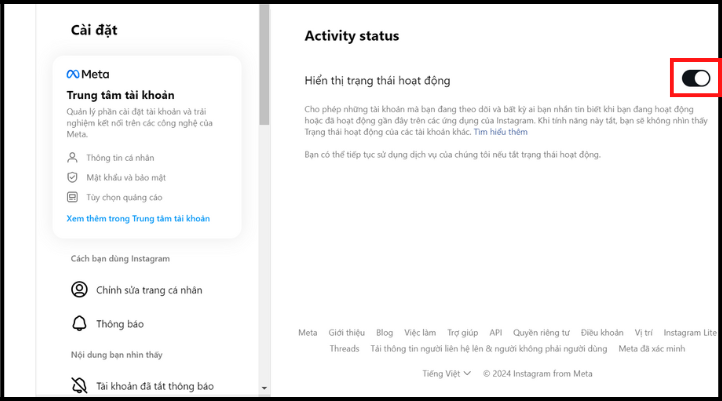Click the Trung tâm tài khoản heading
The width and height of the screenshot is (722, 401).
click(x=120, y=95)
